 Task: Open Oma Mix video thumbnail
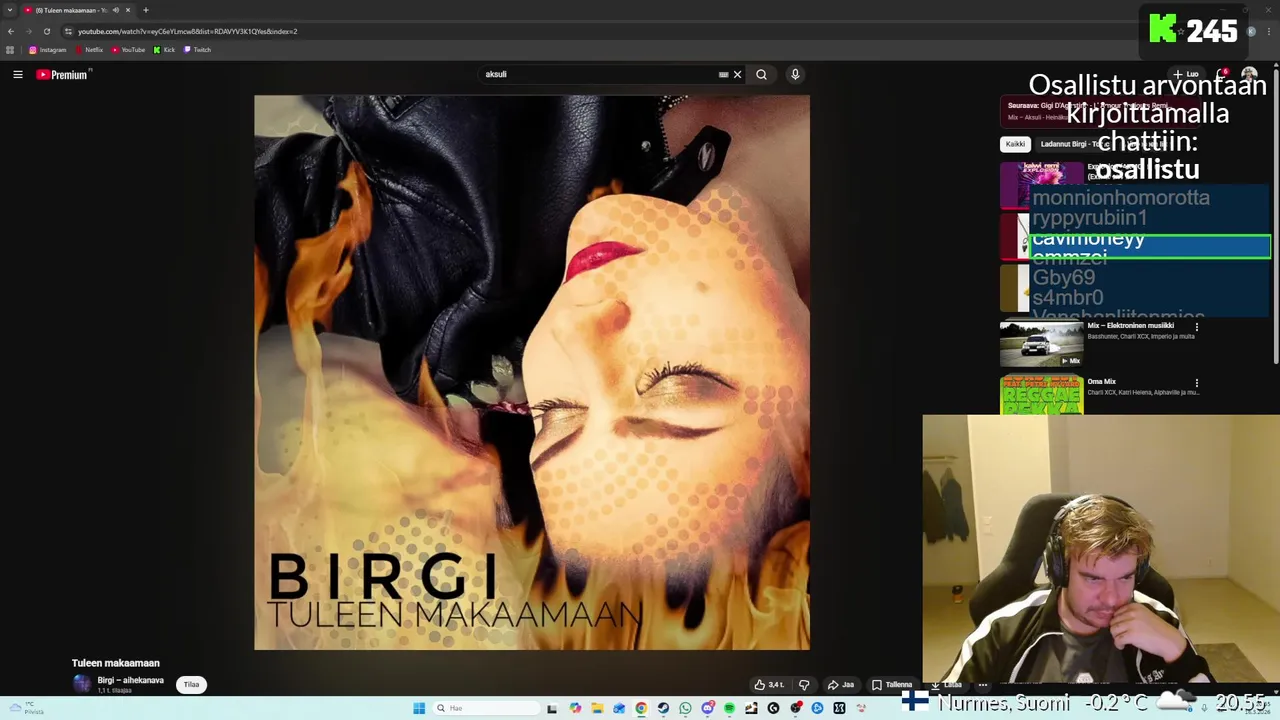click(1041, 394)
